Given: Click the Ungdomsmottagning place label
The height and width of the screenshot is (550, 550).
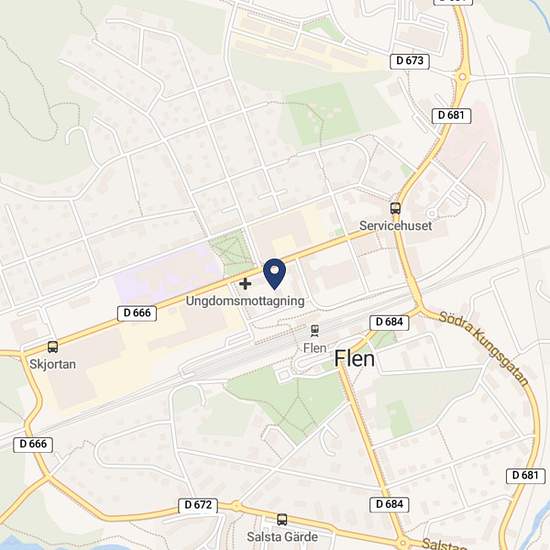Looking at the screenshot, I should coord(245,301).
